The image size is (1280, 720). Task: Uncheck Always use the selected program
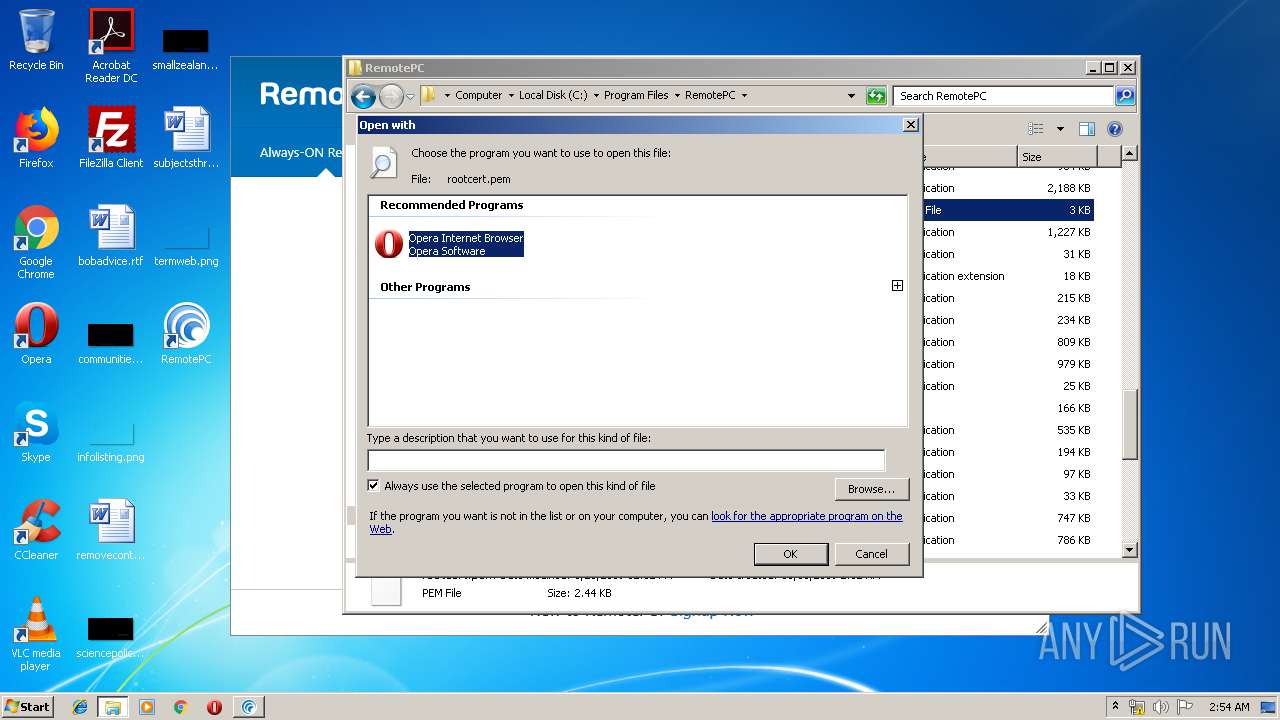tap(374, 486)
